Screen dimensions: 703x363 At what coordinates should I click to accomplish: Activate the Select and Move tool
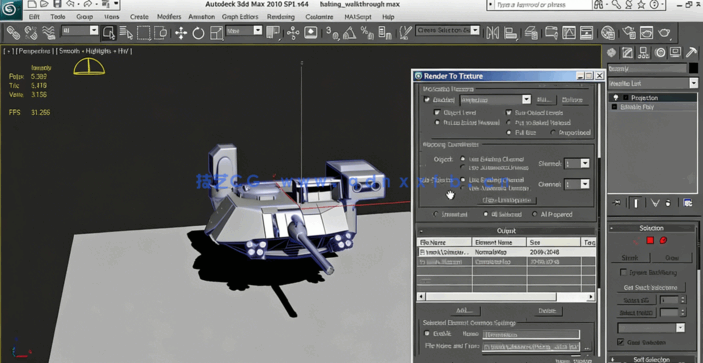tap(181, 33)
